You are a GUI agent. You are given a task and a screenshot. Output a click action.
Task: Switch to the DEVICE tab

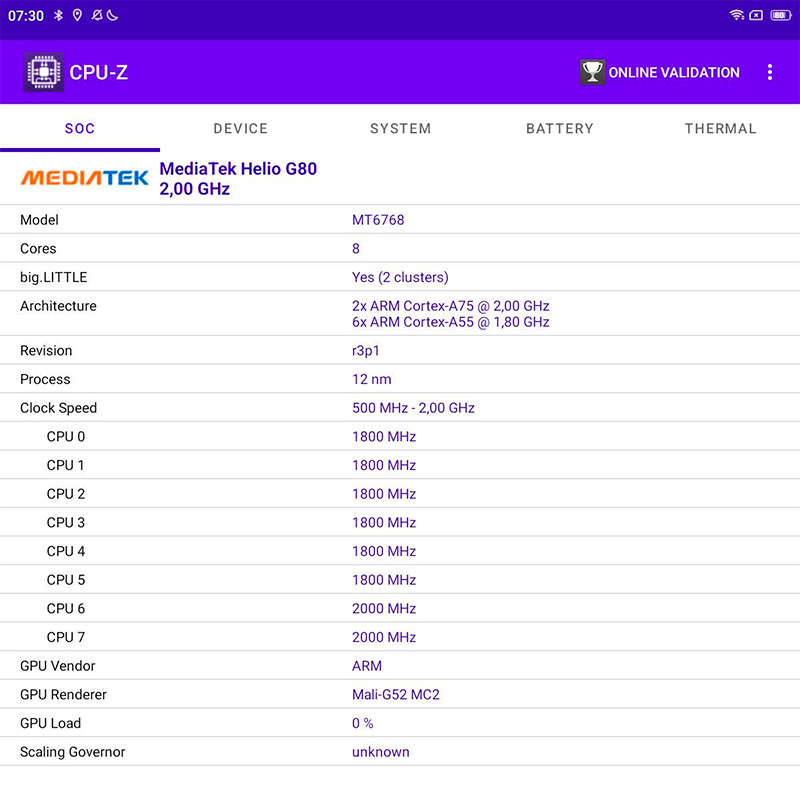(x=240, y=128)
